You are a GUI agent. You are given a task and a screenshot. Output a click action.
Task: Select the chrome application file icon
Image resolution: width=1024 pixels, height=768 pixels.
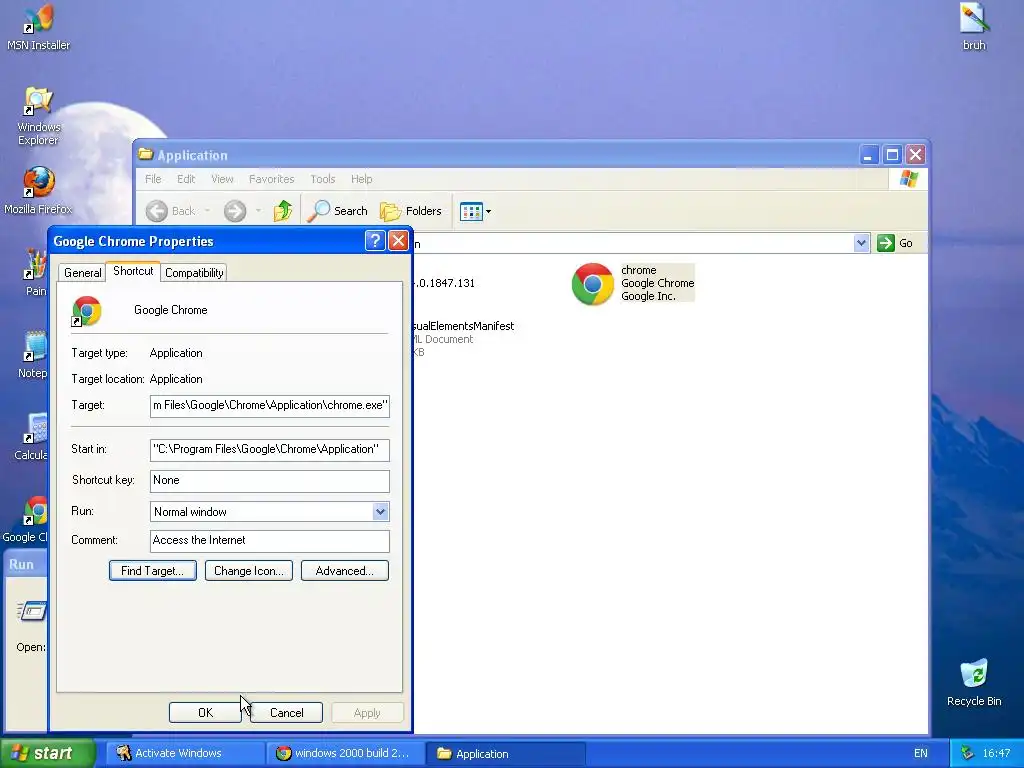593,283
